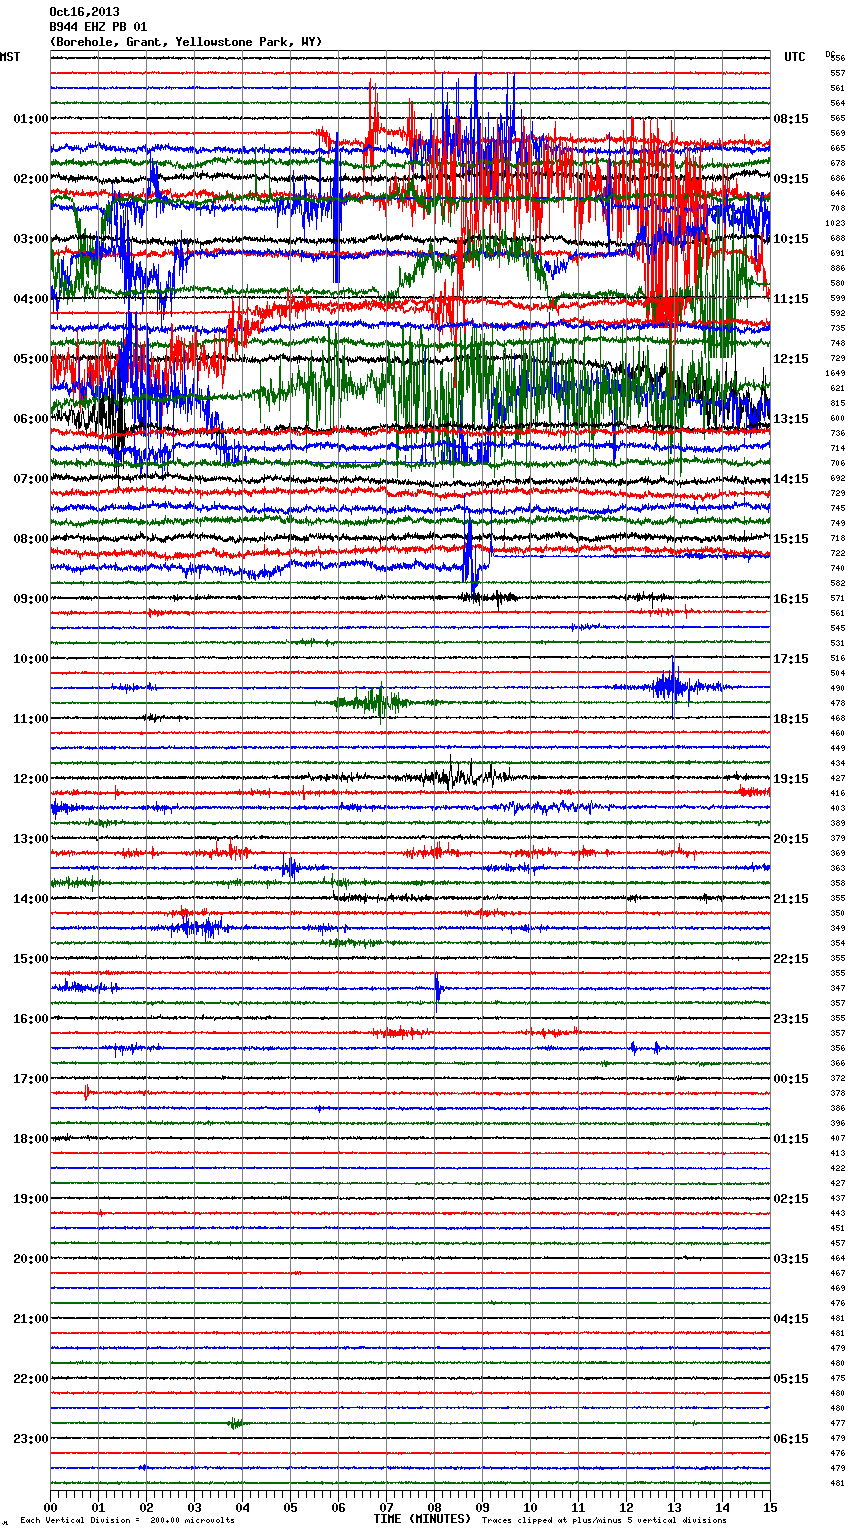Click the TIME (MINUTES) axis title
Screen dimensions: 850x1534
[x=422, y=1519]
